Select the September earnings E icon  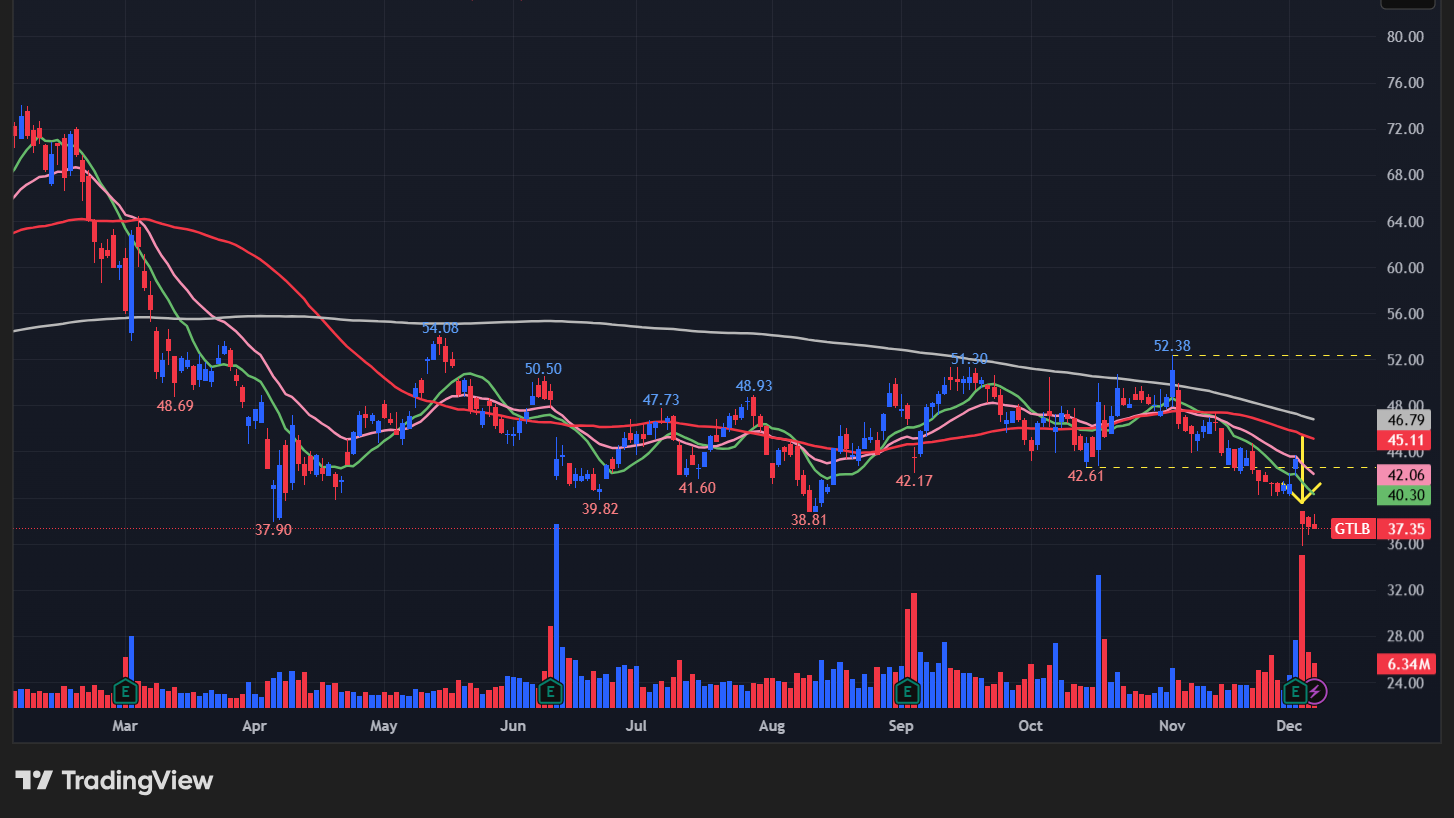(907, 691)
